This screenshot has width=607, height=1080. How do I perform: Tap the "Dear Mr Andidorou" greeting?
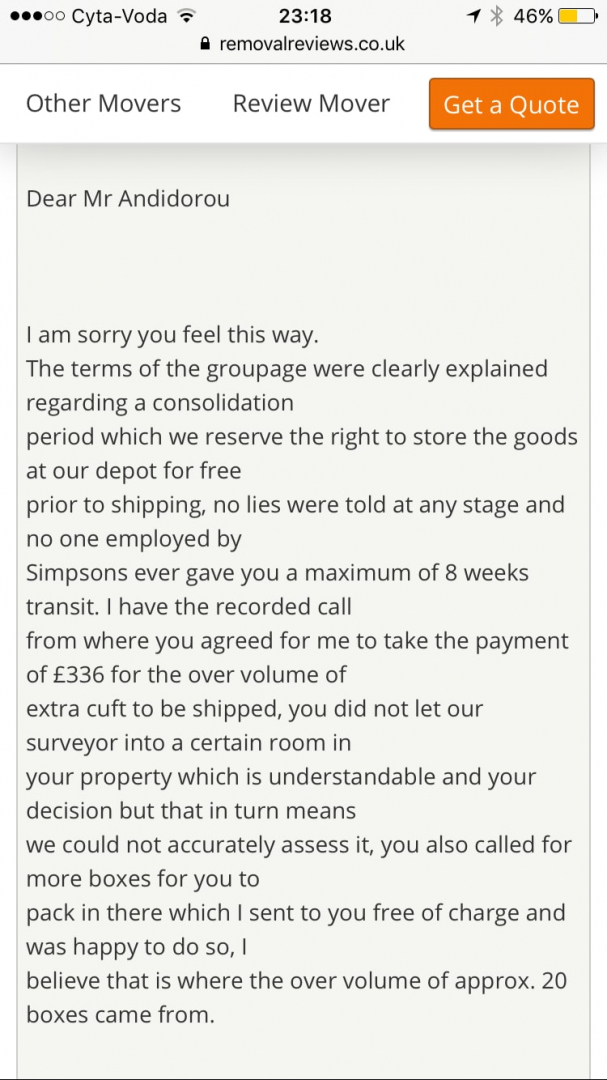point(128,198)
